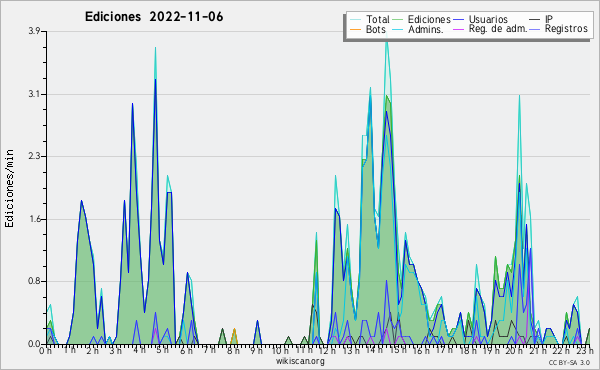Click the y-axis value 3.1

34,94
